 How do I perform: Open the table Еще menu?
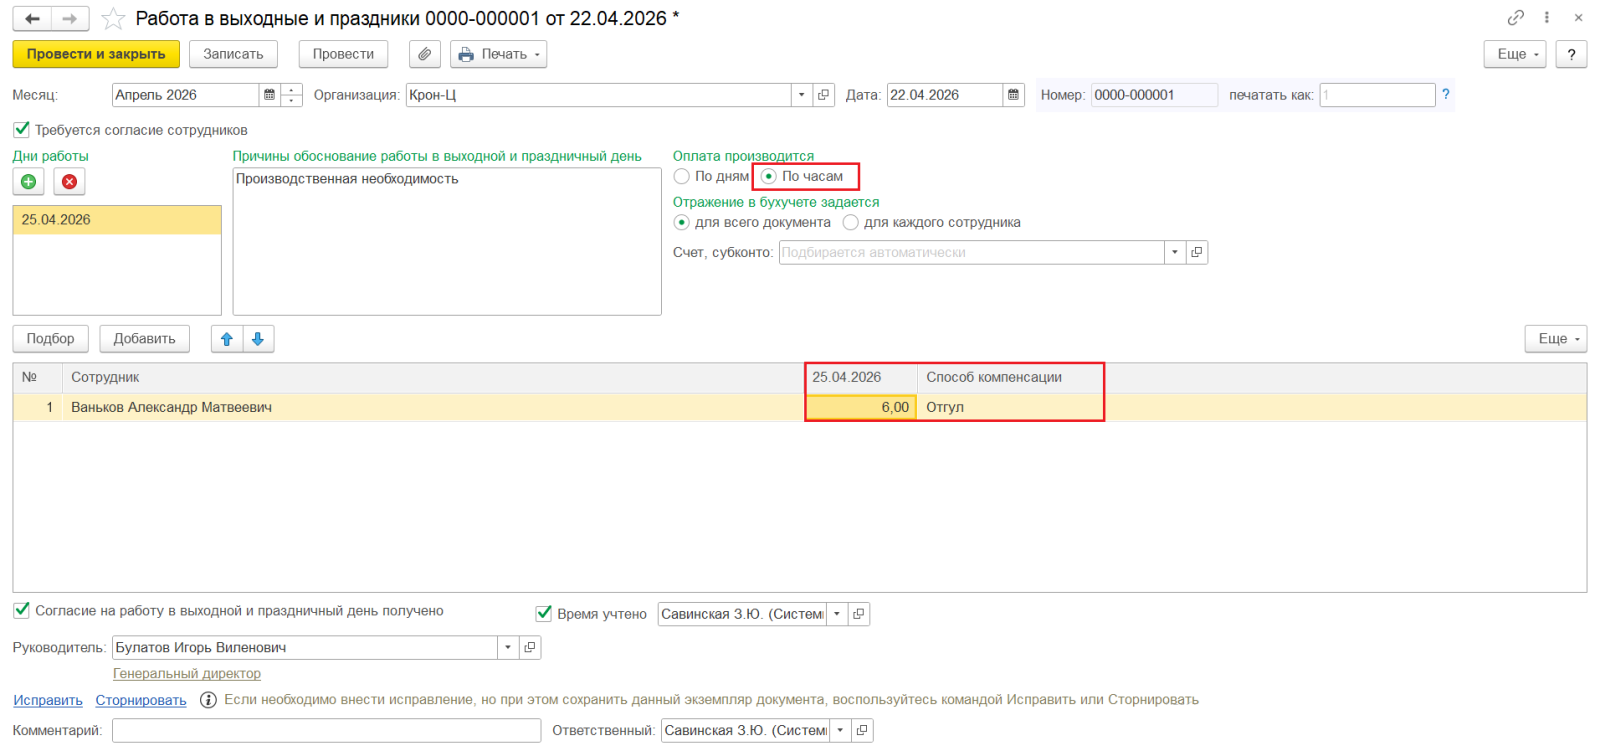click(1556, 339)
